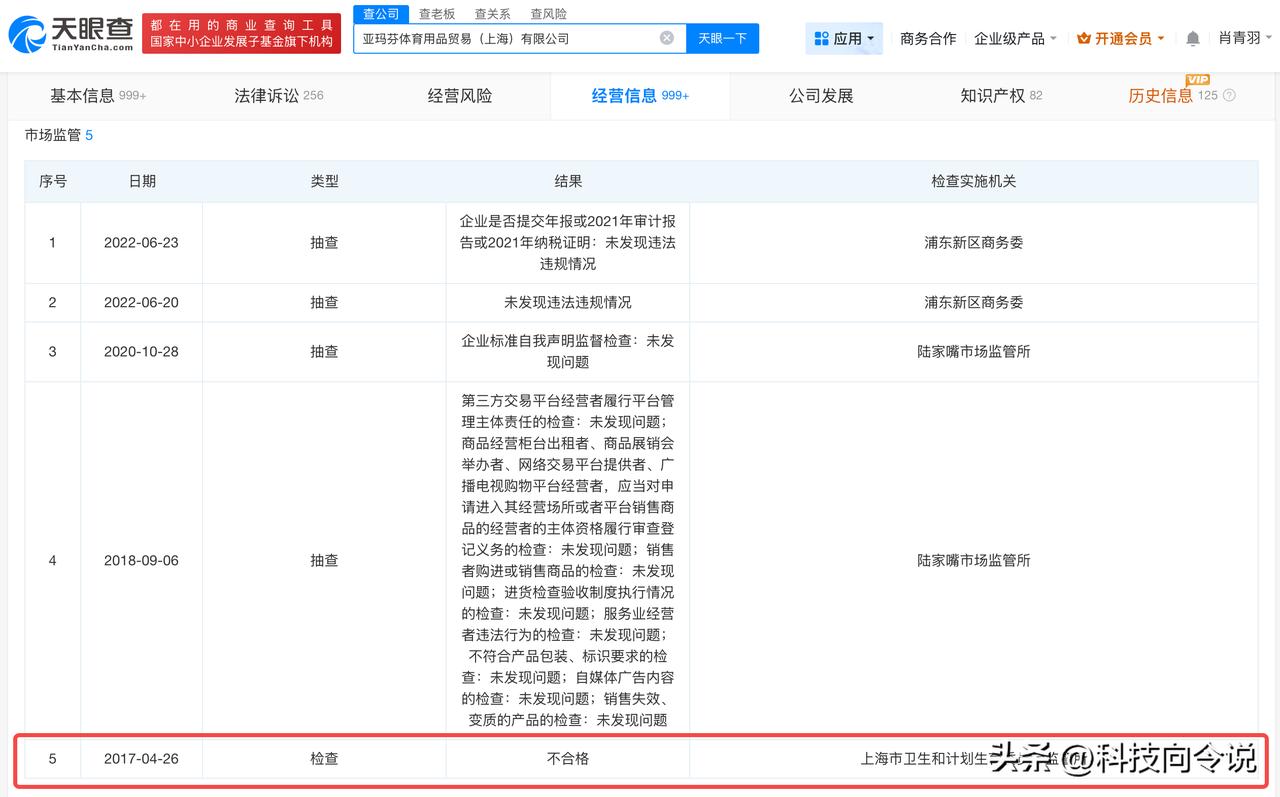Open the 肖青羽 account menu
The width and height of the screenshot is (1280, 797).
click(1245, 38)
